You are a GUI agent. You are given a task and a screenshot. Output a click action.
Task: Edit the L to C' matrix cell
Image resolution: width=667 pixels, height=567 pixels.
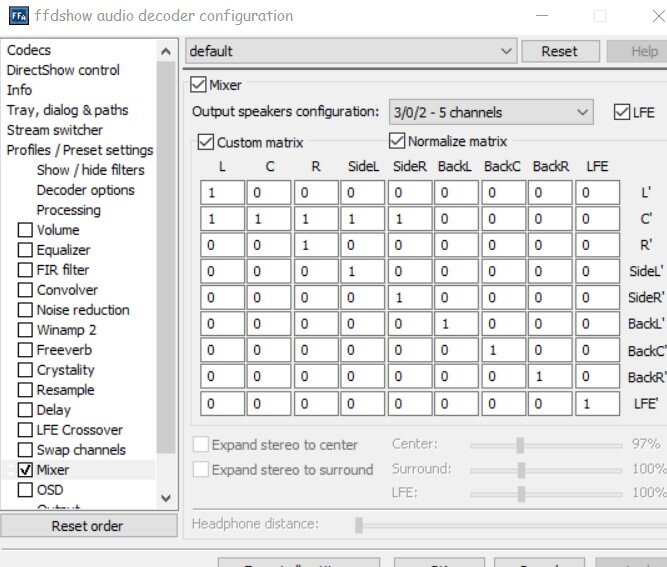click(x=222, y=219)
